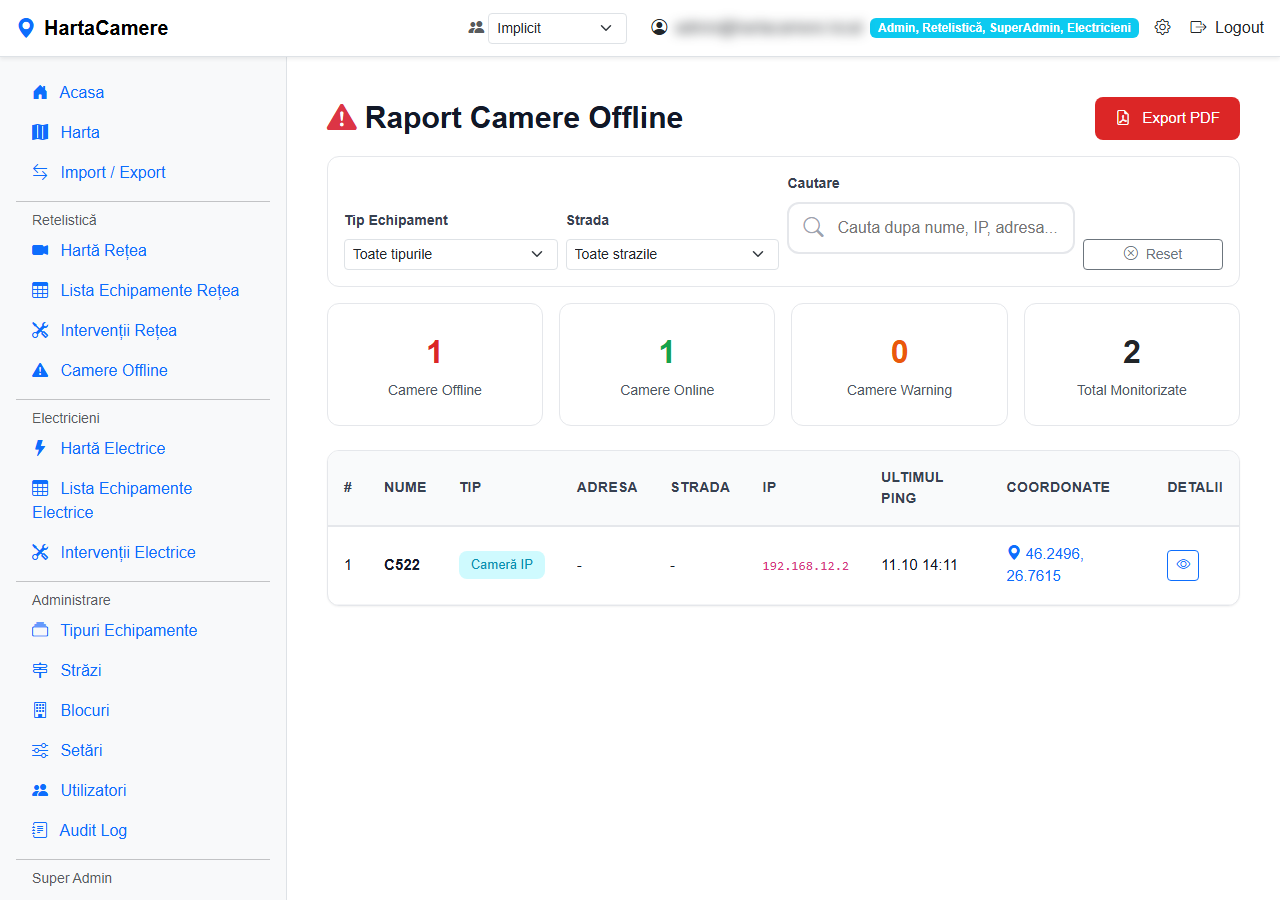The image size is (1280, 900).
Task: Click the signpost icon beside Străzi
Action: [x=40, y=670]
